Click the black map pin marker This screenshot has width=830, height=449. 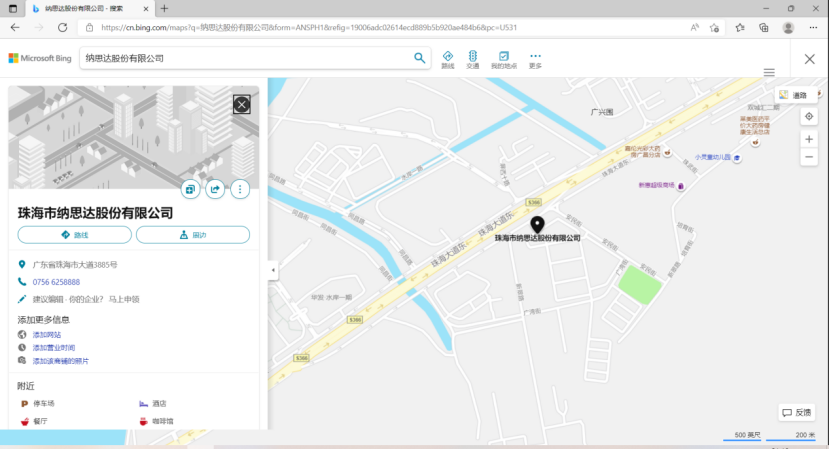537,224
